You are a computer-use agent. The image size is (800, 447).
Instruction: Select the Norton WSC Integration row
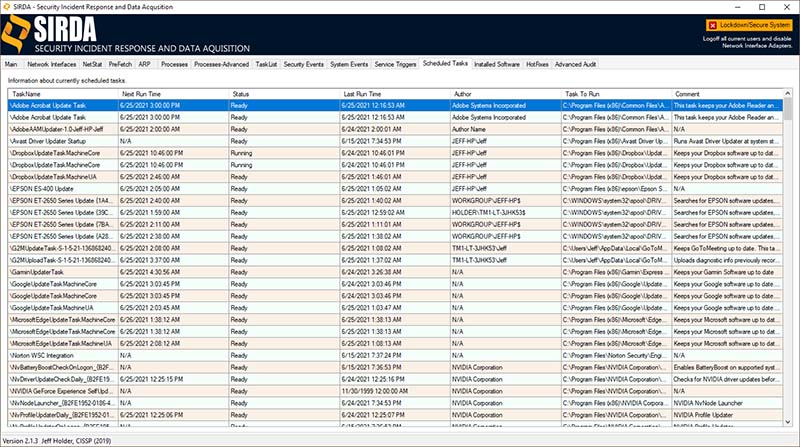395,356
